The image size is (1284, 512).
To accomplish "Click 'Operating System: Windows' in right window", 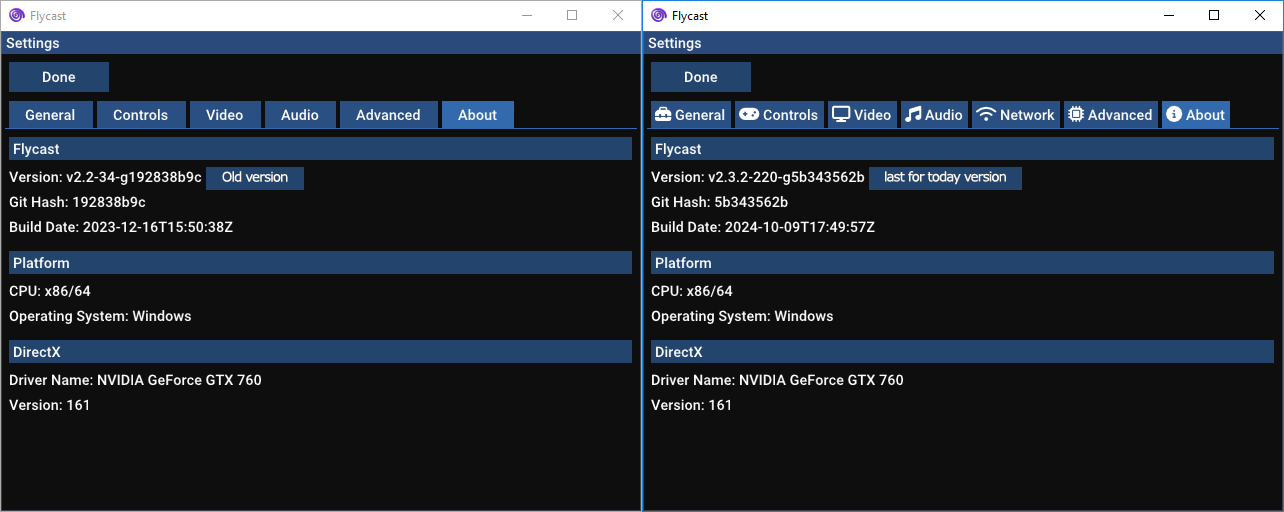I will (x=742, y=316).
